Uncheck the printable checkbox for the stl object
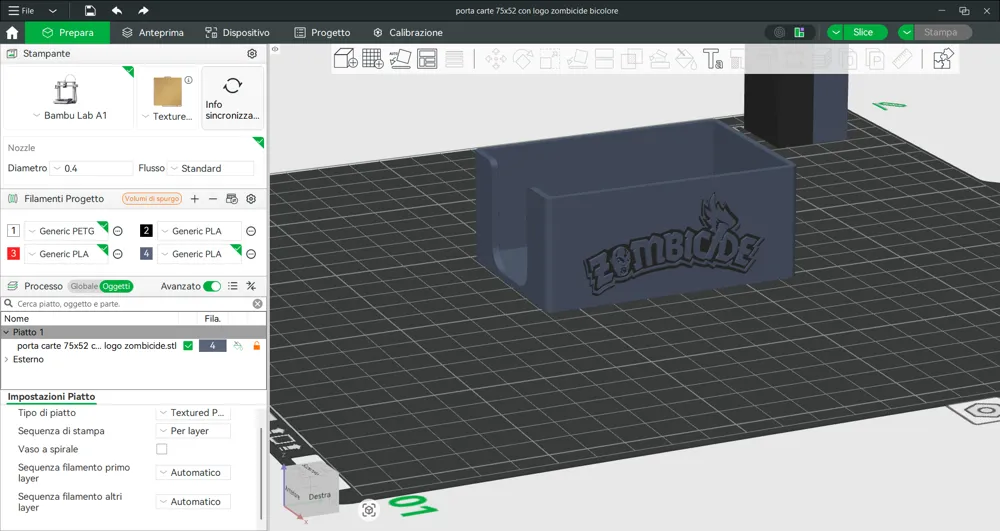The height and width of the screenshot is (531, 1000). (x=188, y=346)
